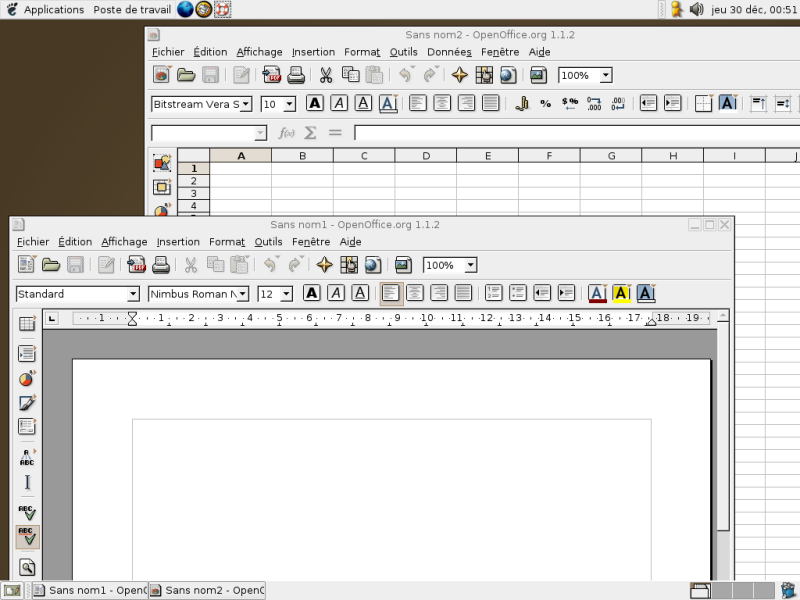Click the Cut scissors in the Calc toolbar
Image resolution: width=800 pixels, height=600 pixels.
point(326,75)
